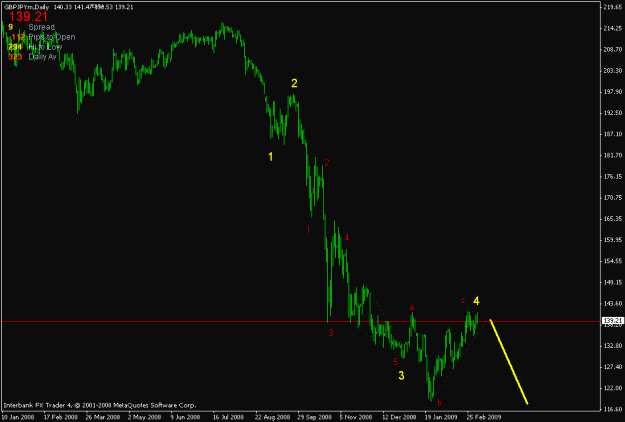Select the Spread indicator label

41,27
